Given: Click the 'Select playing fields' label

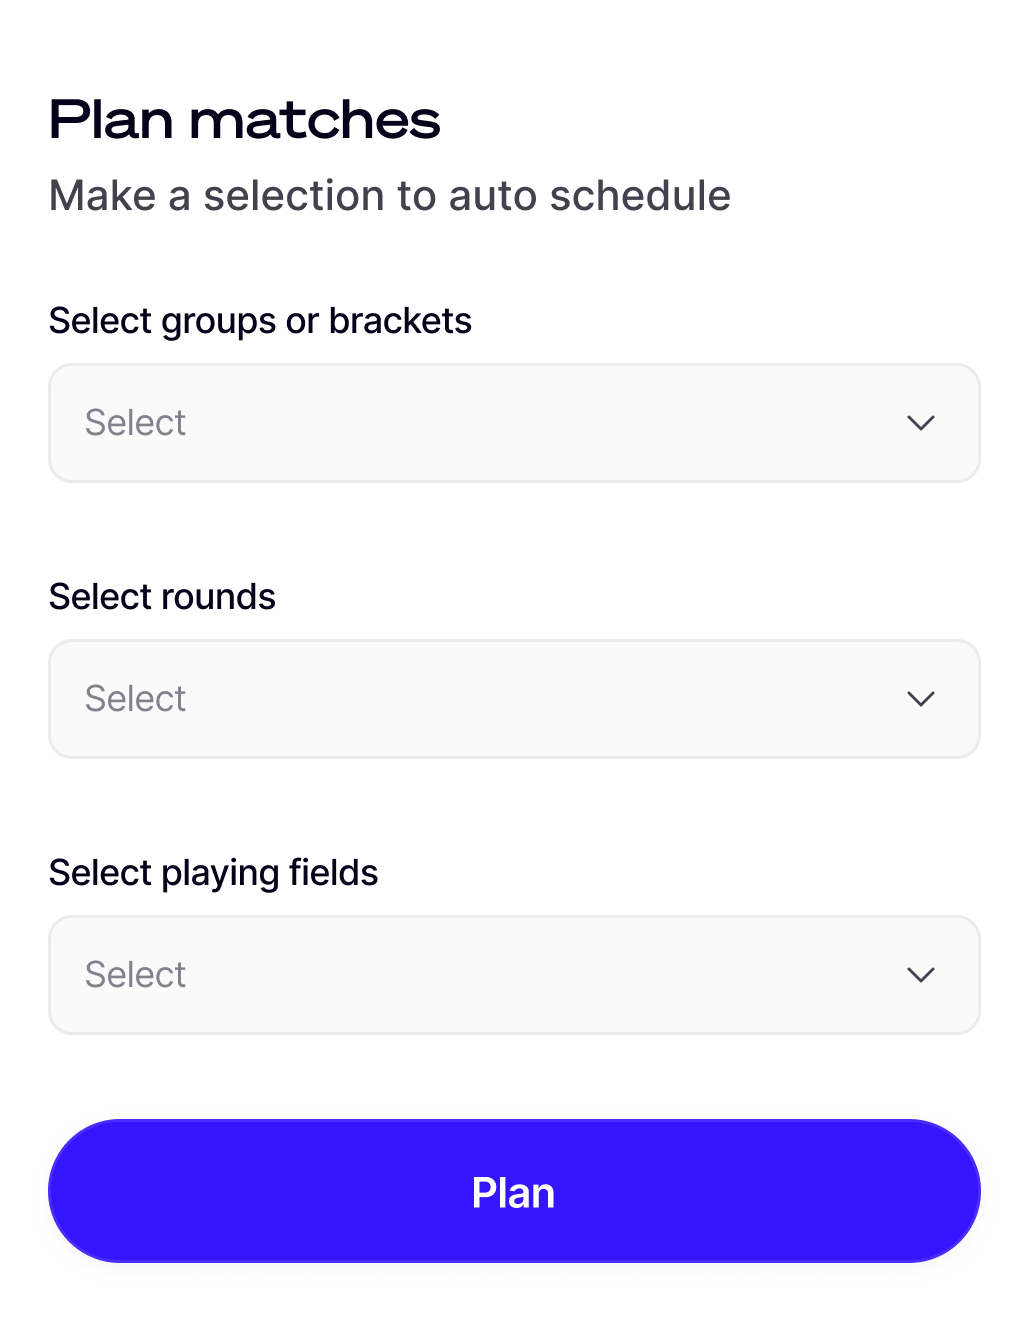Looking at the screenshot, I should (x=213, y=873).
